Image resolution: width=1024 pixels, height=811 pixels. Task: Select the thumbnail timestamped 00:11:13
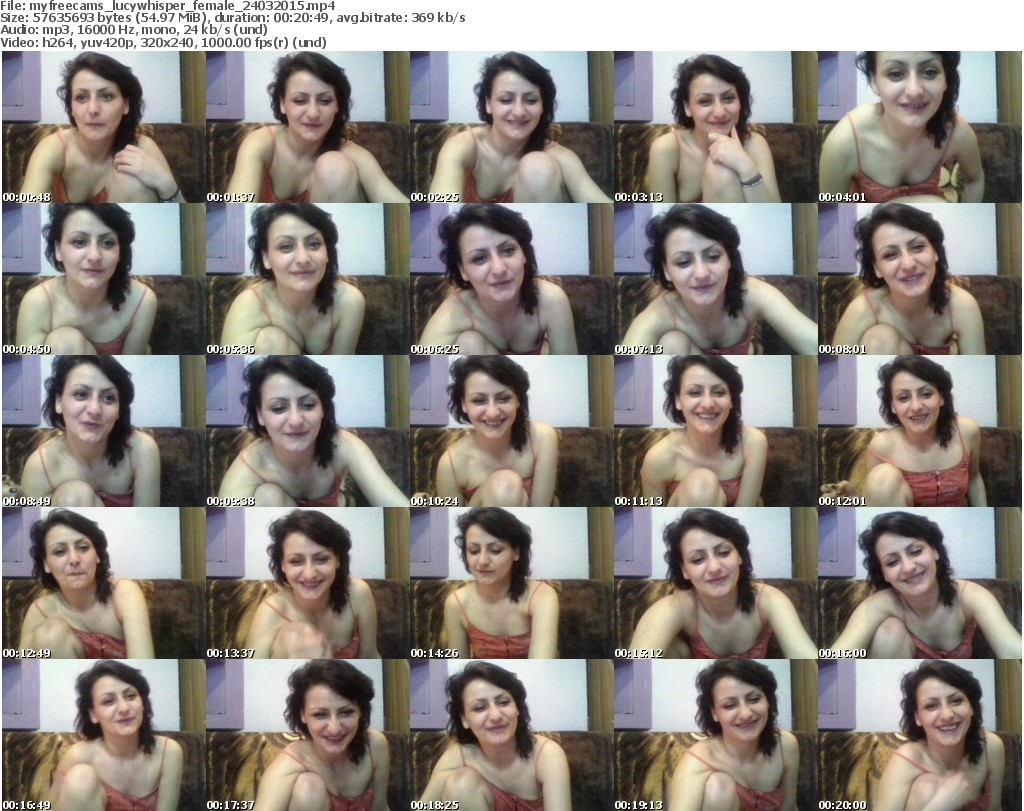pos(716,431)
